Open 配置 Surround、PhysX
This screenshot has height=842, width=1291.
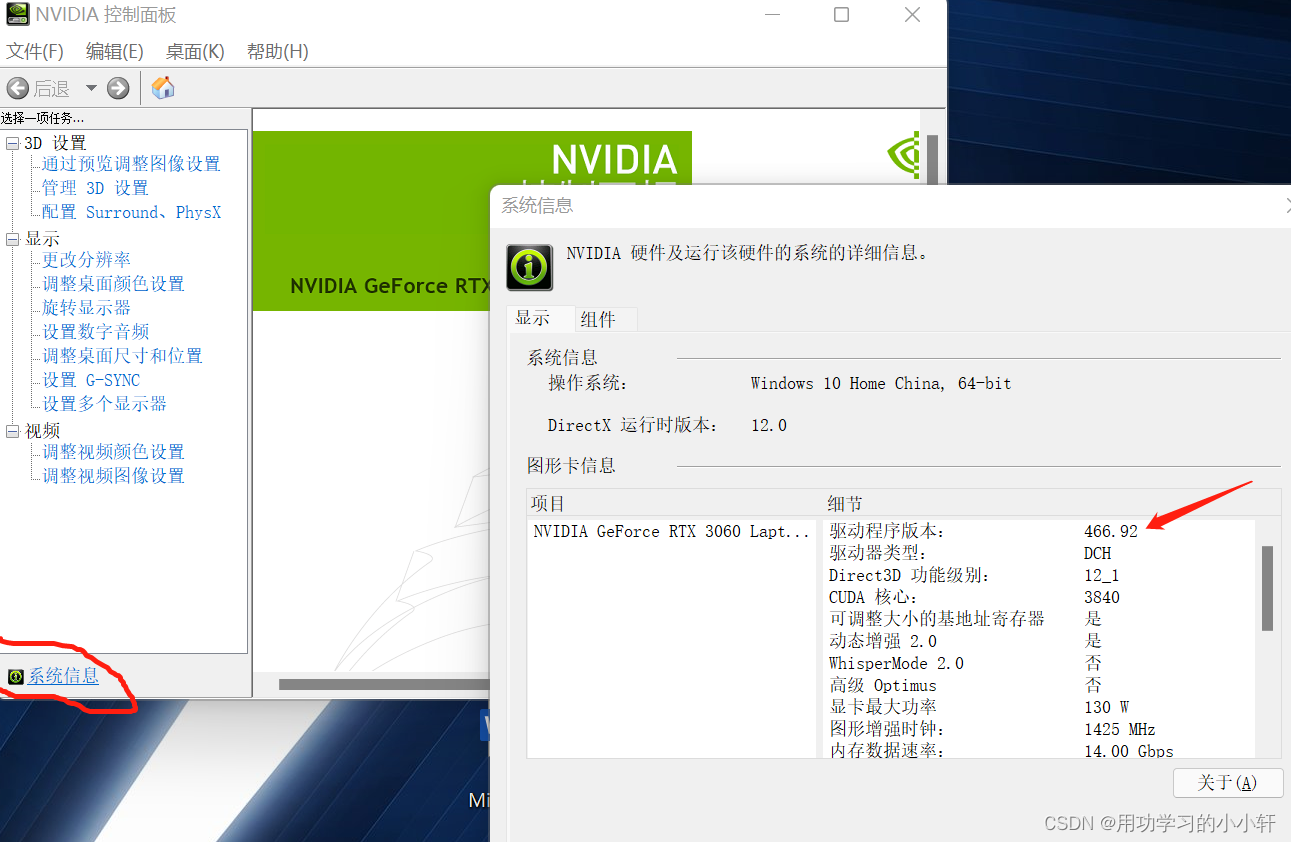coord(131,212)
